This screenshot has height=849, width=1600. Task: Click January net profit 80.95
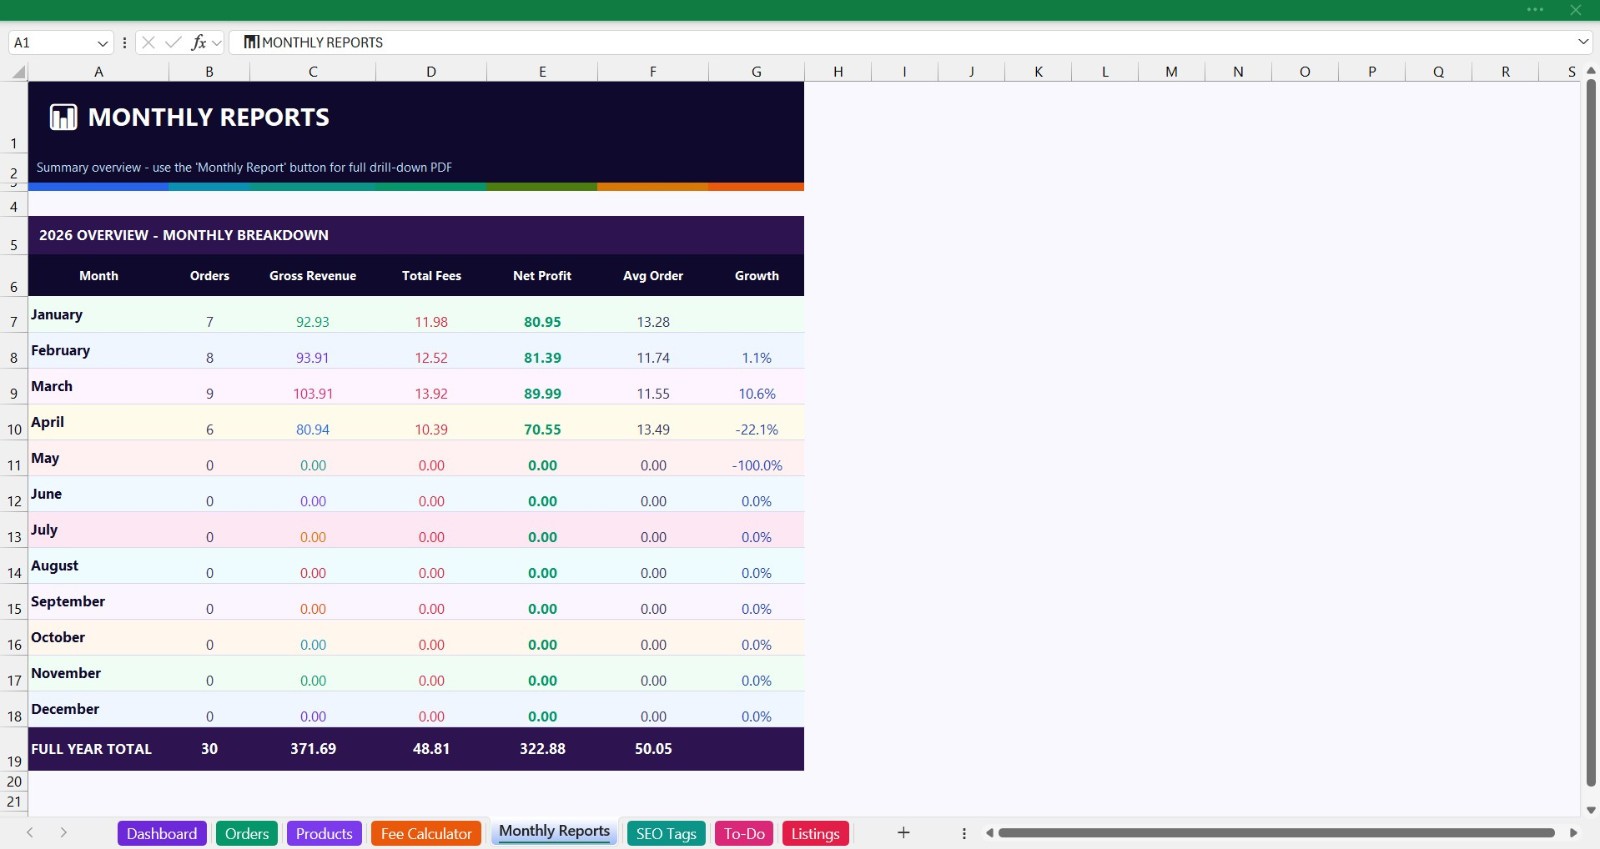pyautogui.click(x=542, y=314)
